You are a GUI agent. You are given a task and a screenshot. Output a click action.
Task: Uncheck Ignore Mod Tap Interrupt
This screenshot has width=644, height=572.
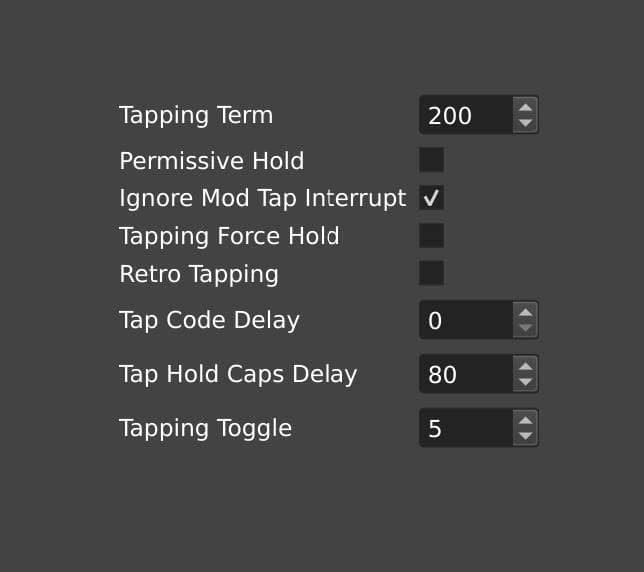[431, 198]
